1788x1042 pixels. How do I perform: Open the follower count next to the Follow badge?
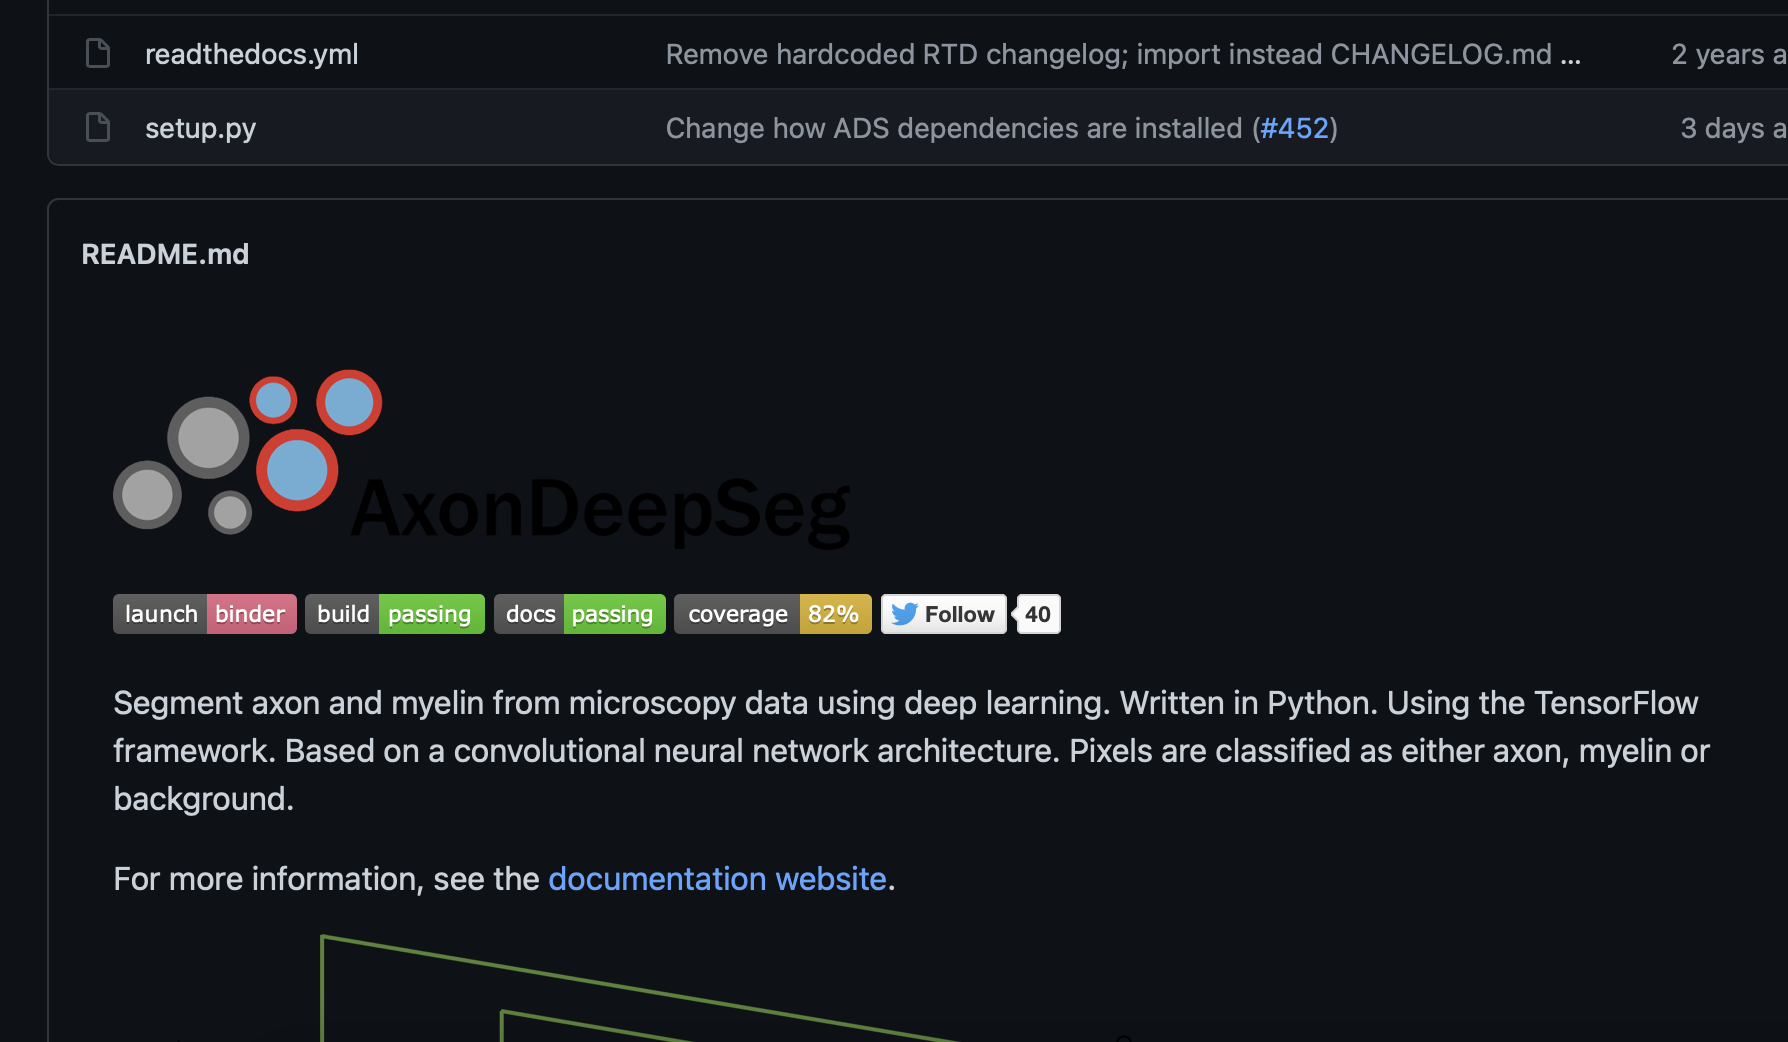coord(1037,613)
